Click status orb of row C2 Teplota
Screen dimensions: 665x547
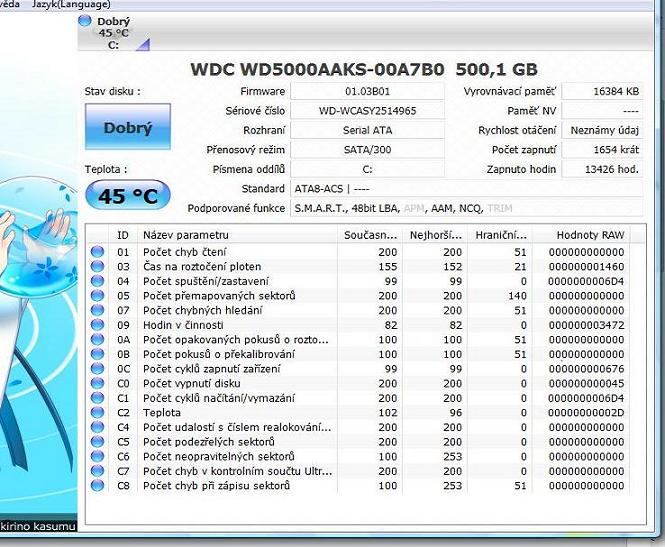(x=98, y=412)
